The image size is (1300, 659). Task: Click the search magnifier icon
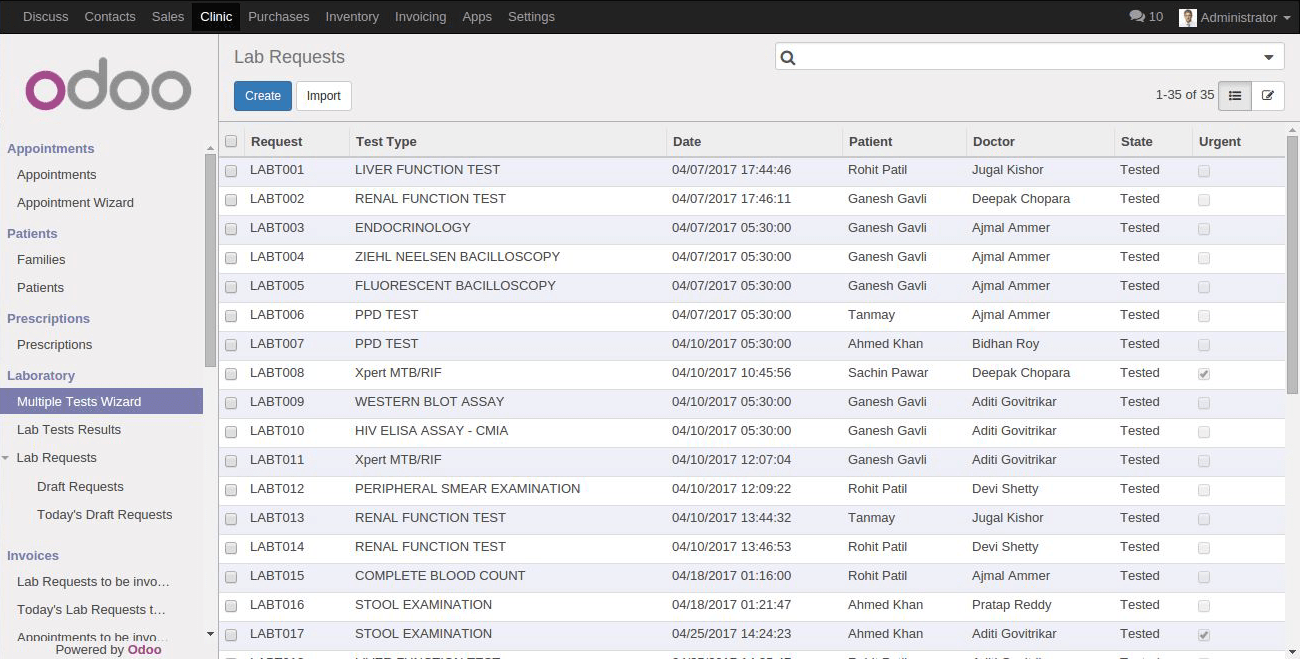(788, 58)
